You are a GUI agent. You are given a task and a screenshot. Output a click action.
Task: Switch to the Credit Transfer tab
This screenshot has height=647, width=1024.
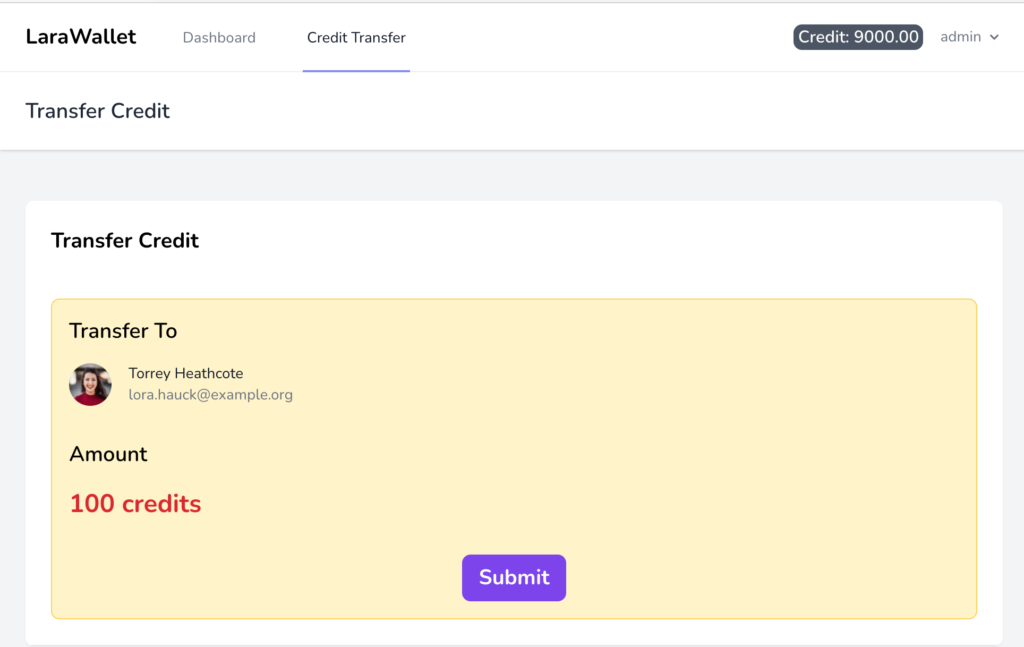(x=356, y=38)
